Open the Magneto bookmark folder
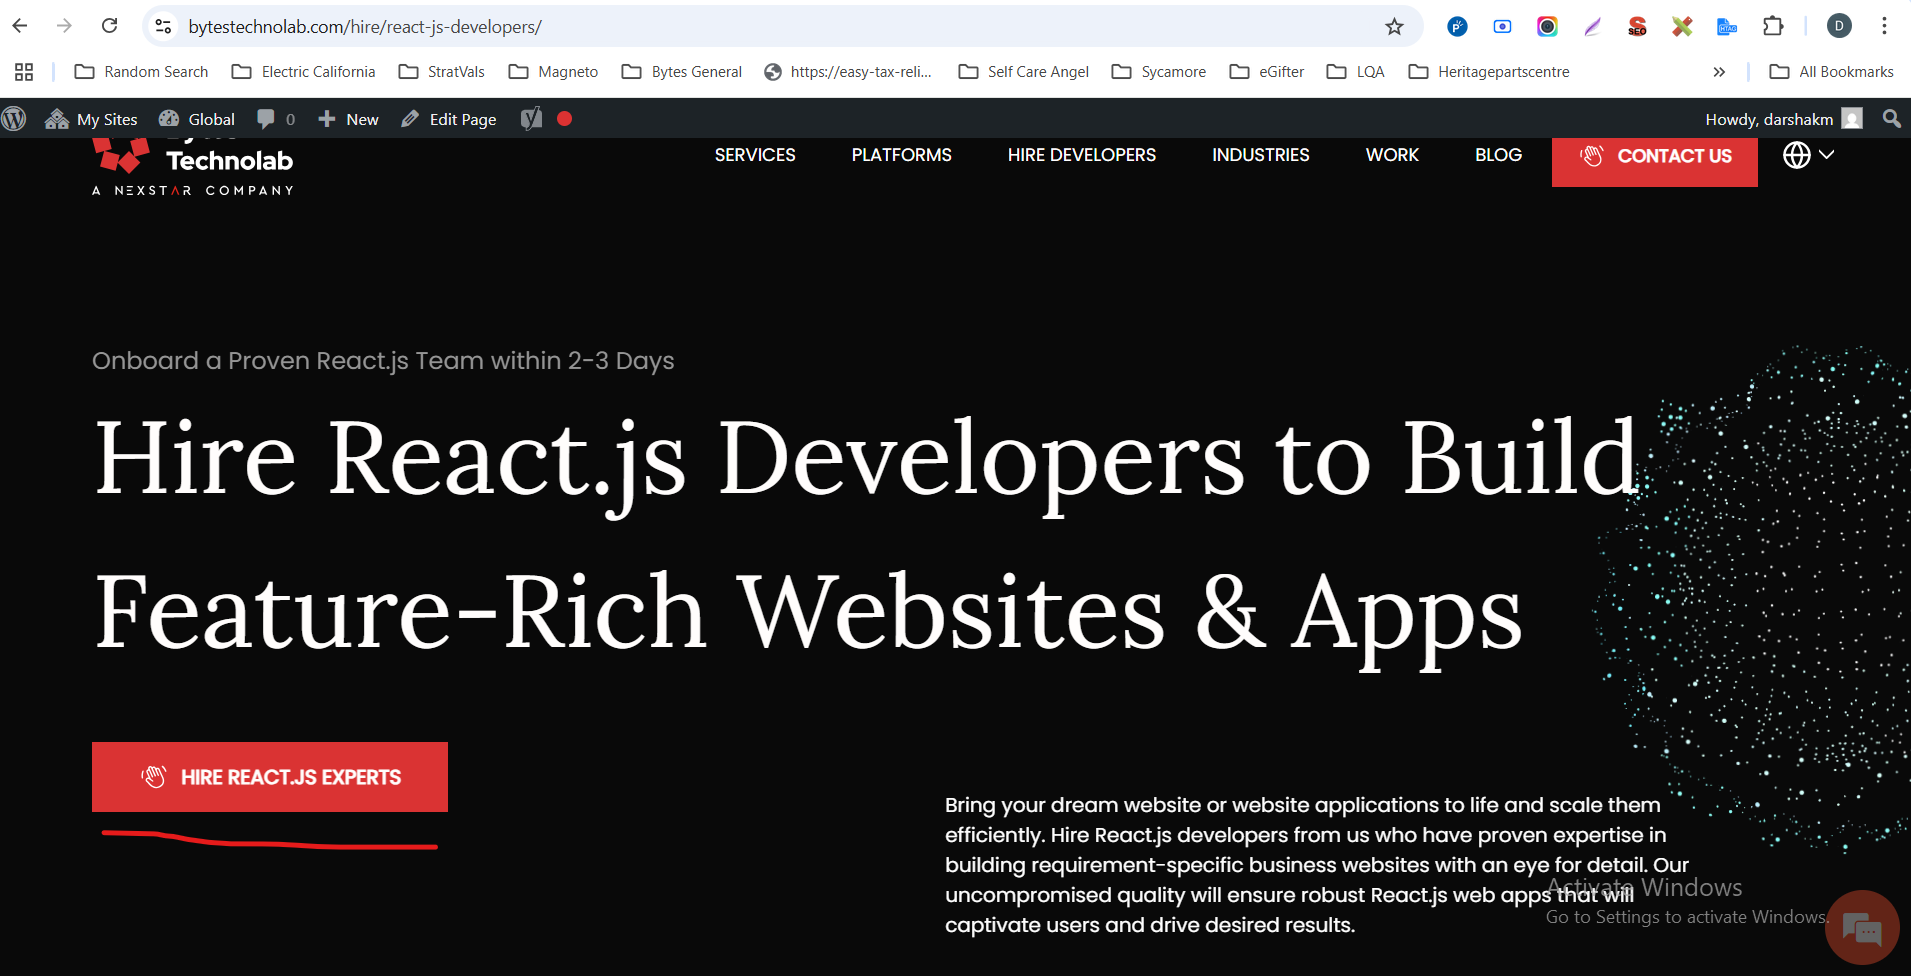This screenshot has width=1911, height=976. click(x=553, y=72)
